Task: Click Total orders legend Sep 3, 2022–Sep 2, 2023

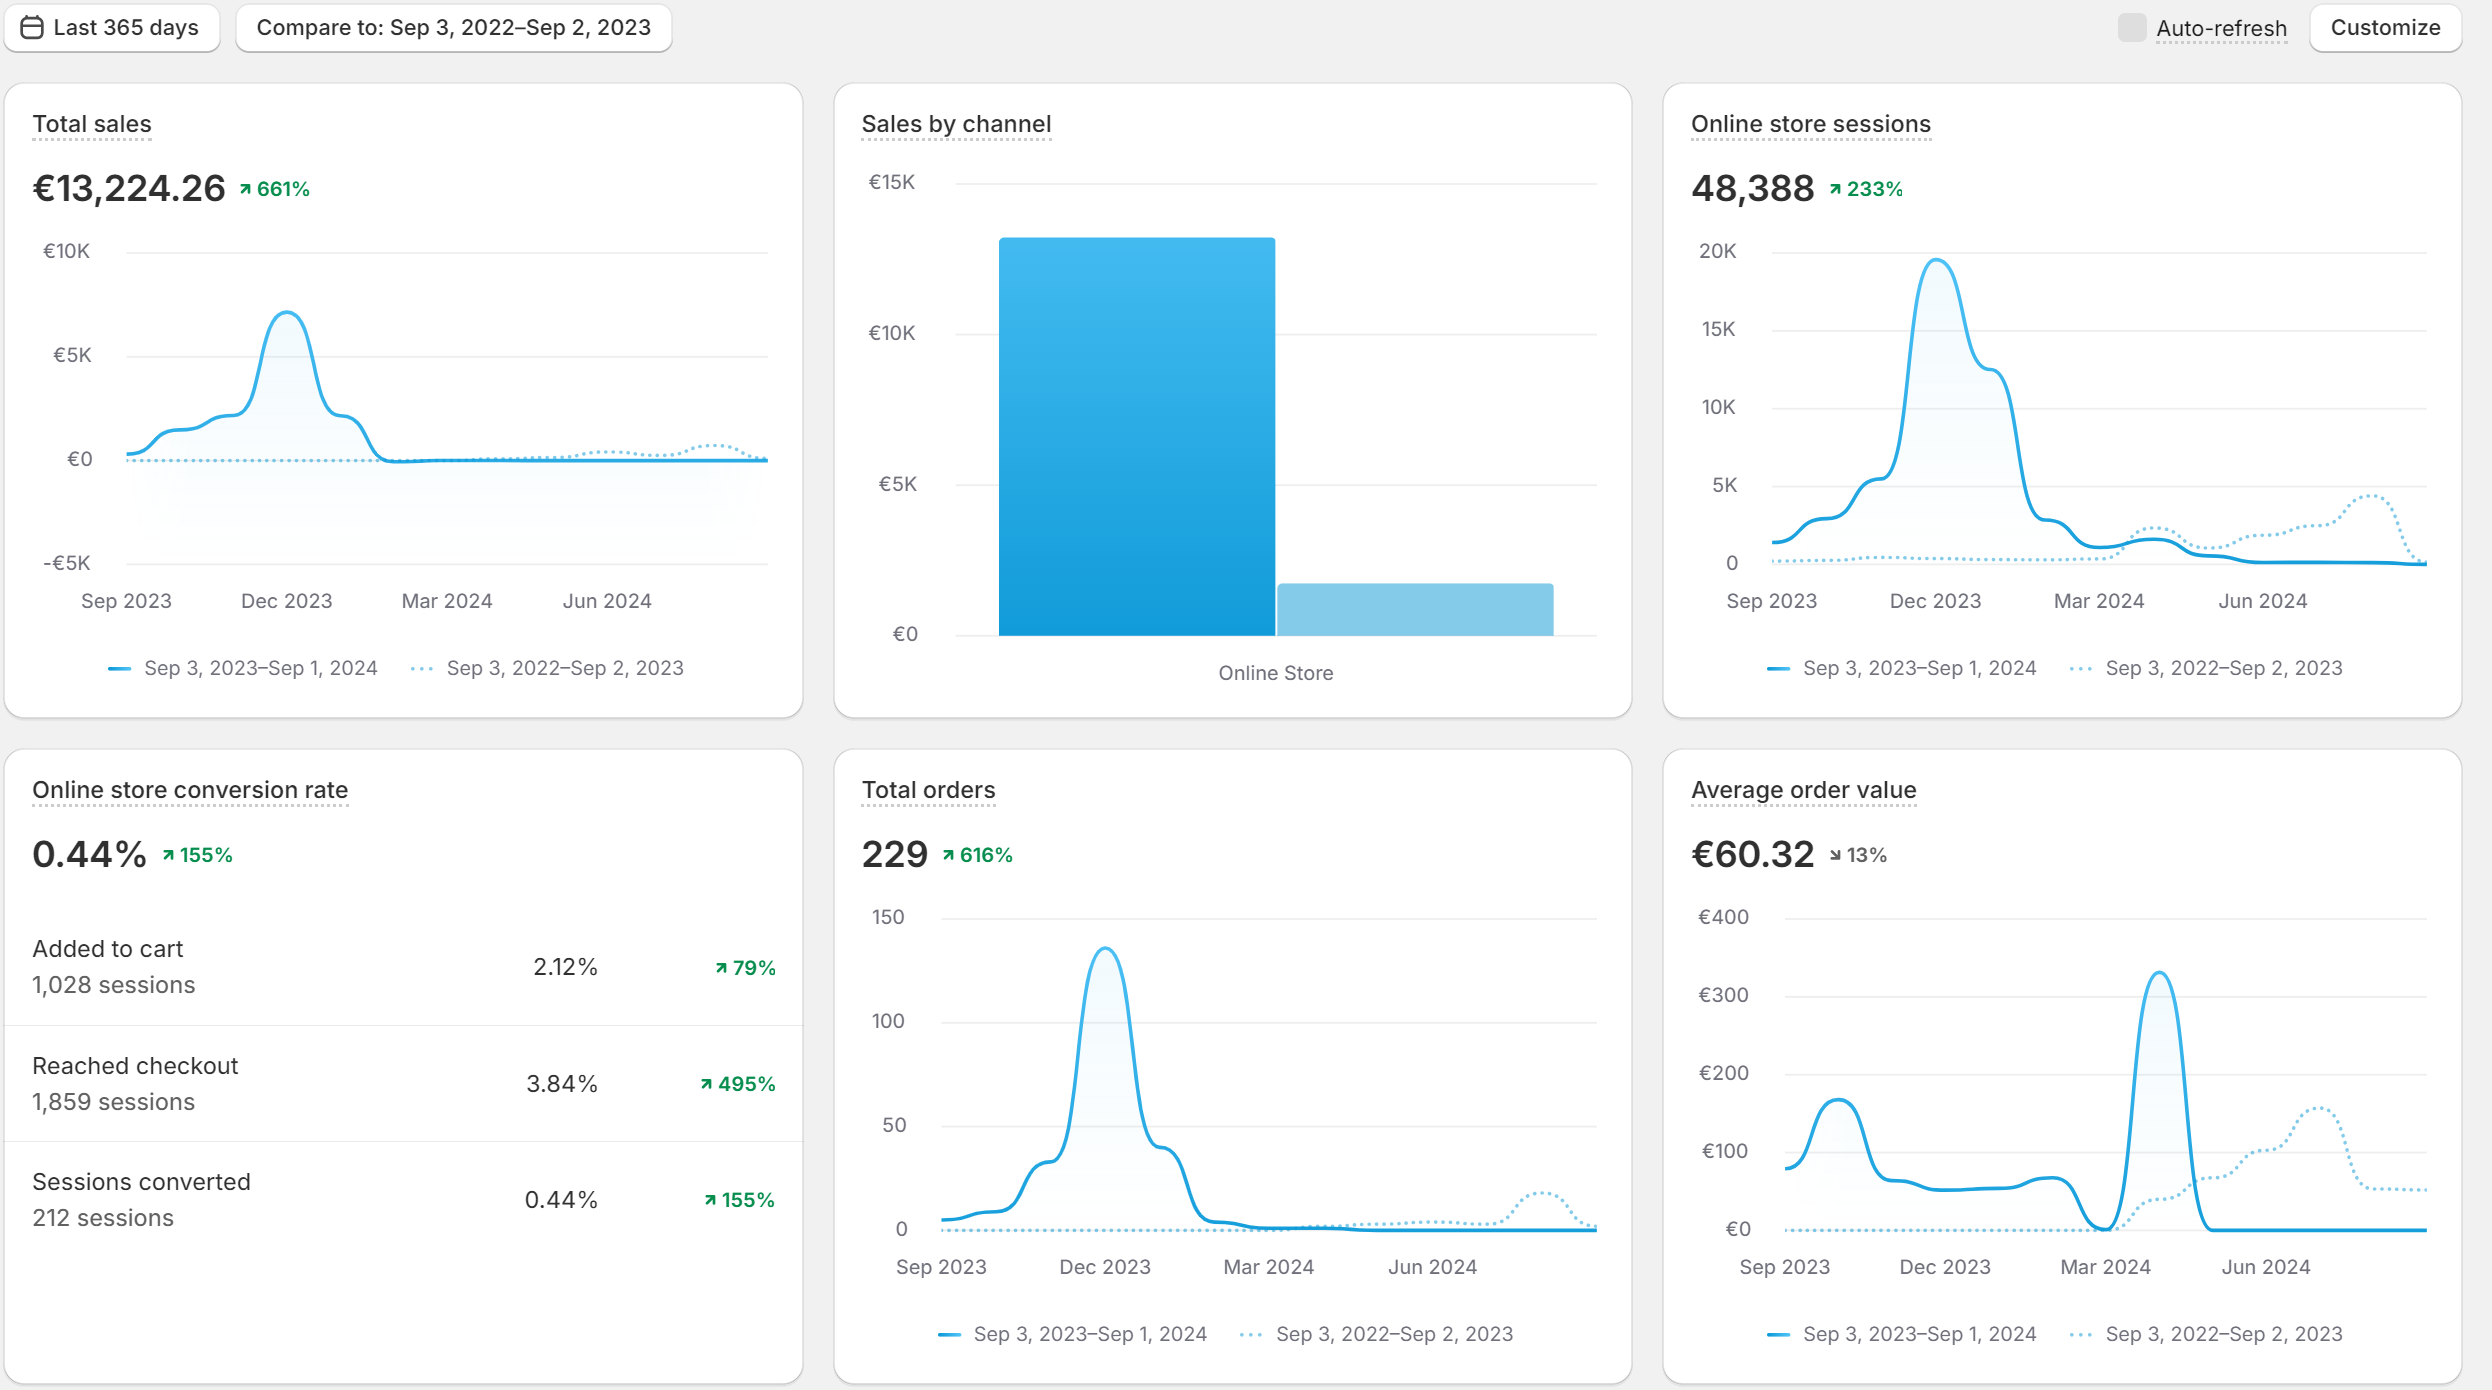Action: pos(1376,1334)
